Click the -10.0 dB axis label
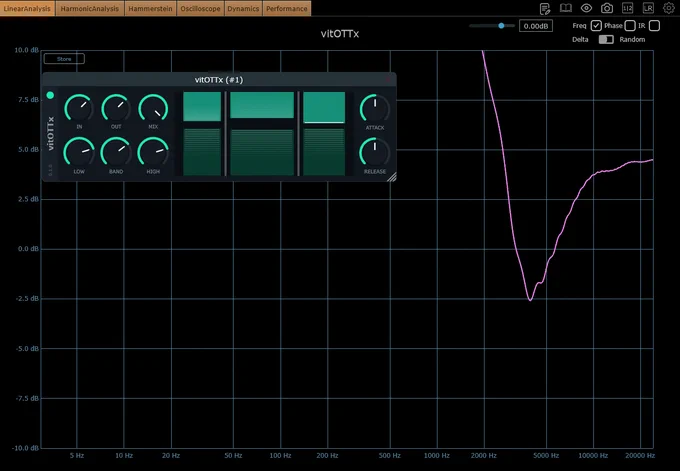 tap(25, 448)
